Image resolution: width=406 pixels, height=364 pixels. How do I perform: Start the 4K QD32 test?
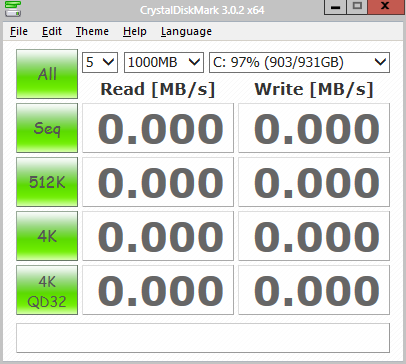click(x=47, y=290)
